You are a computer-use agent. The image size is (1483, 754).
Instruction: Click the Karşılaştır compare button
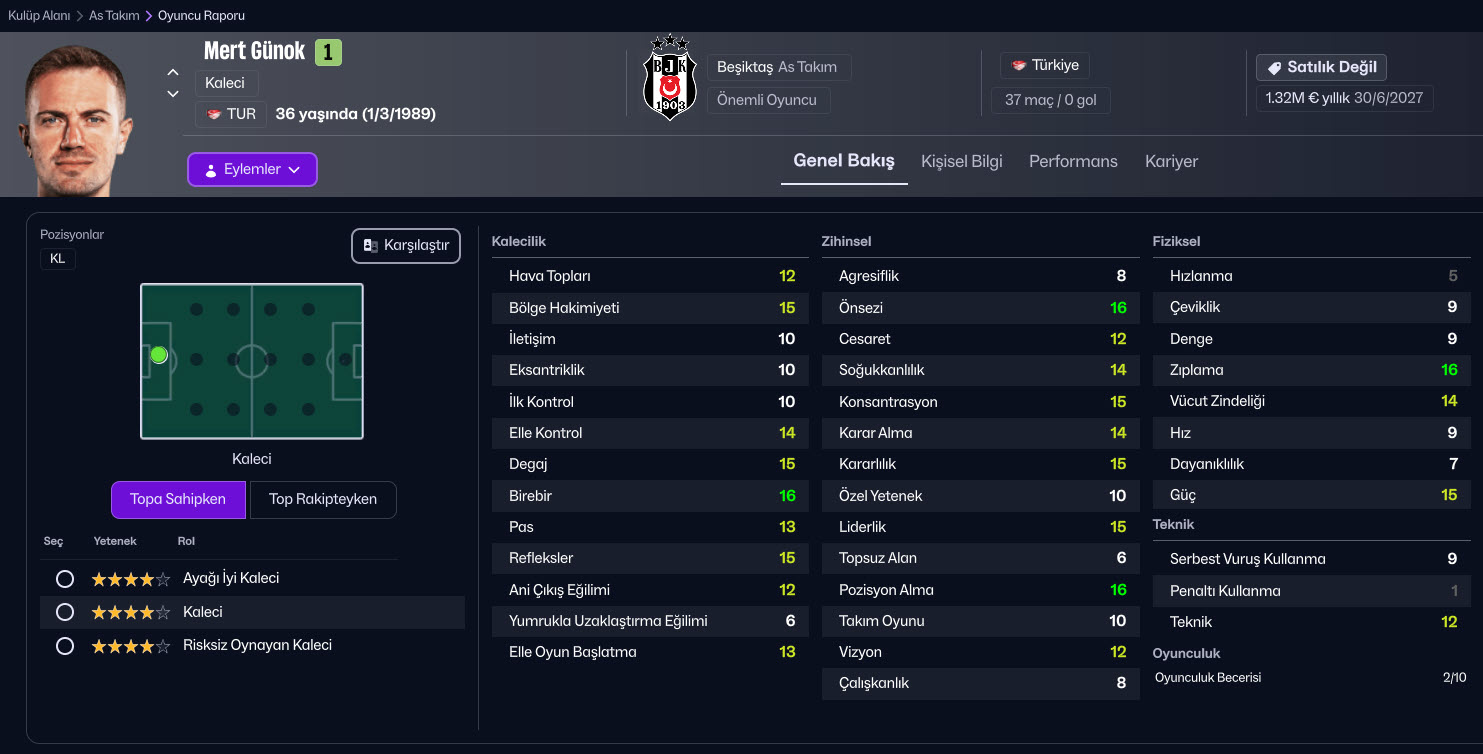pos(406,246)
